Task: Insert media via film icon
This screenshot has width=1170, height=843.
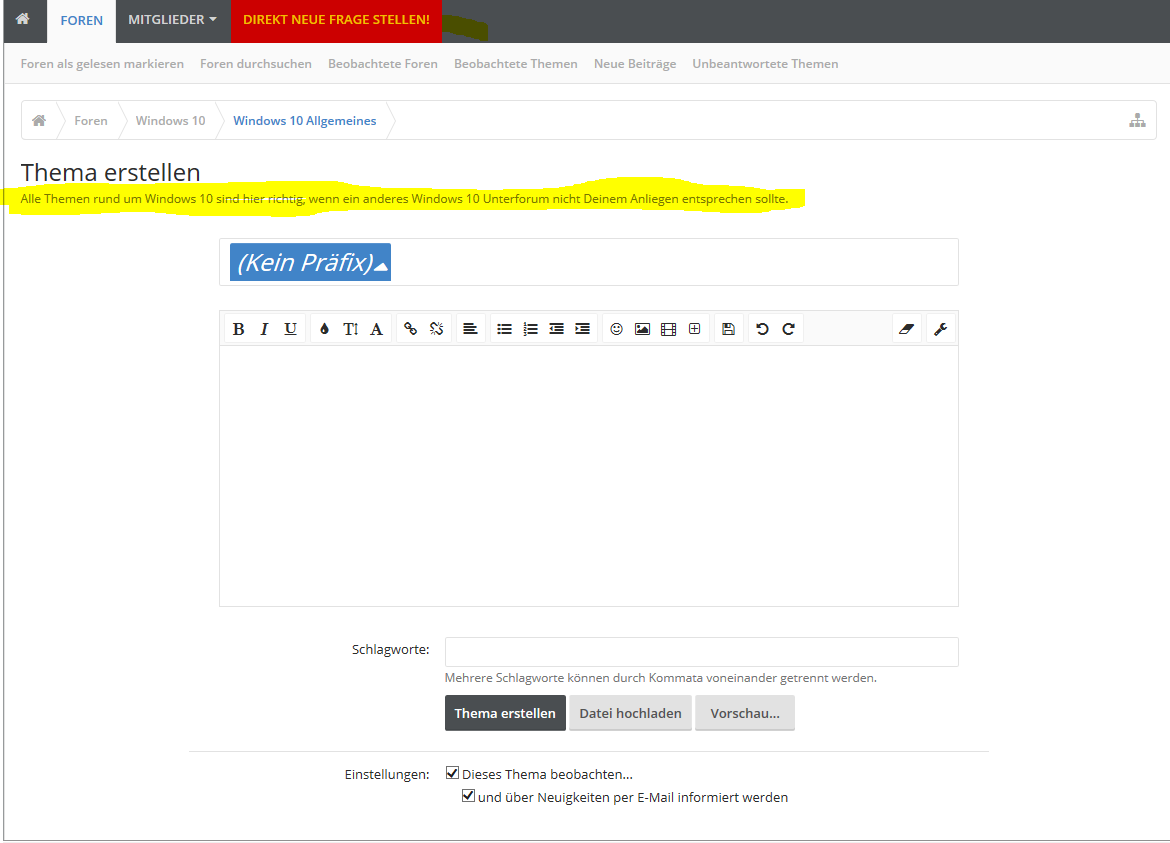Action: click(x=669, y=329)
